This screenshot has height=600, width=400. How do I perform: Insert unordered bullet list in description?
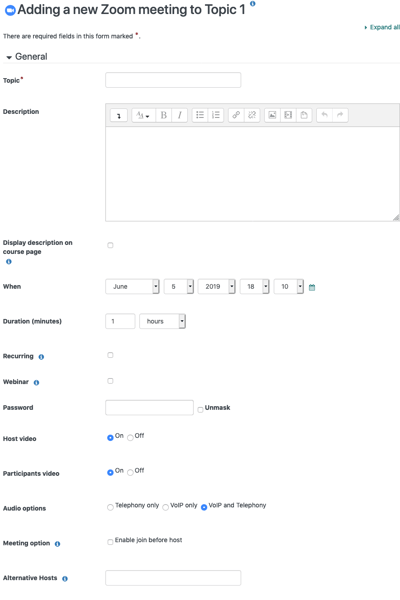200,115
